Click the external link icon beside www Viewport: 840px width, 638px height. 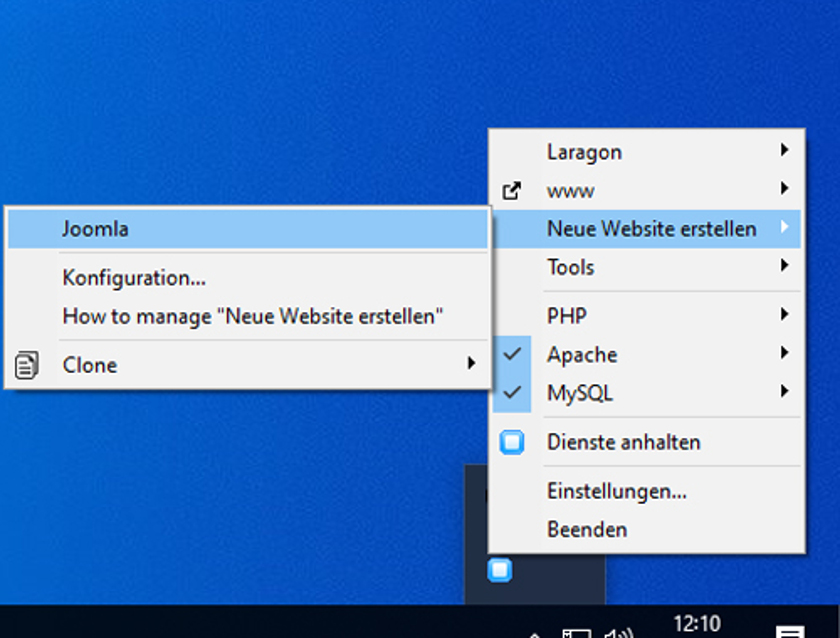click(512, 191)
